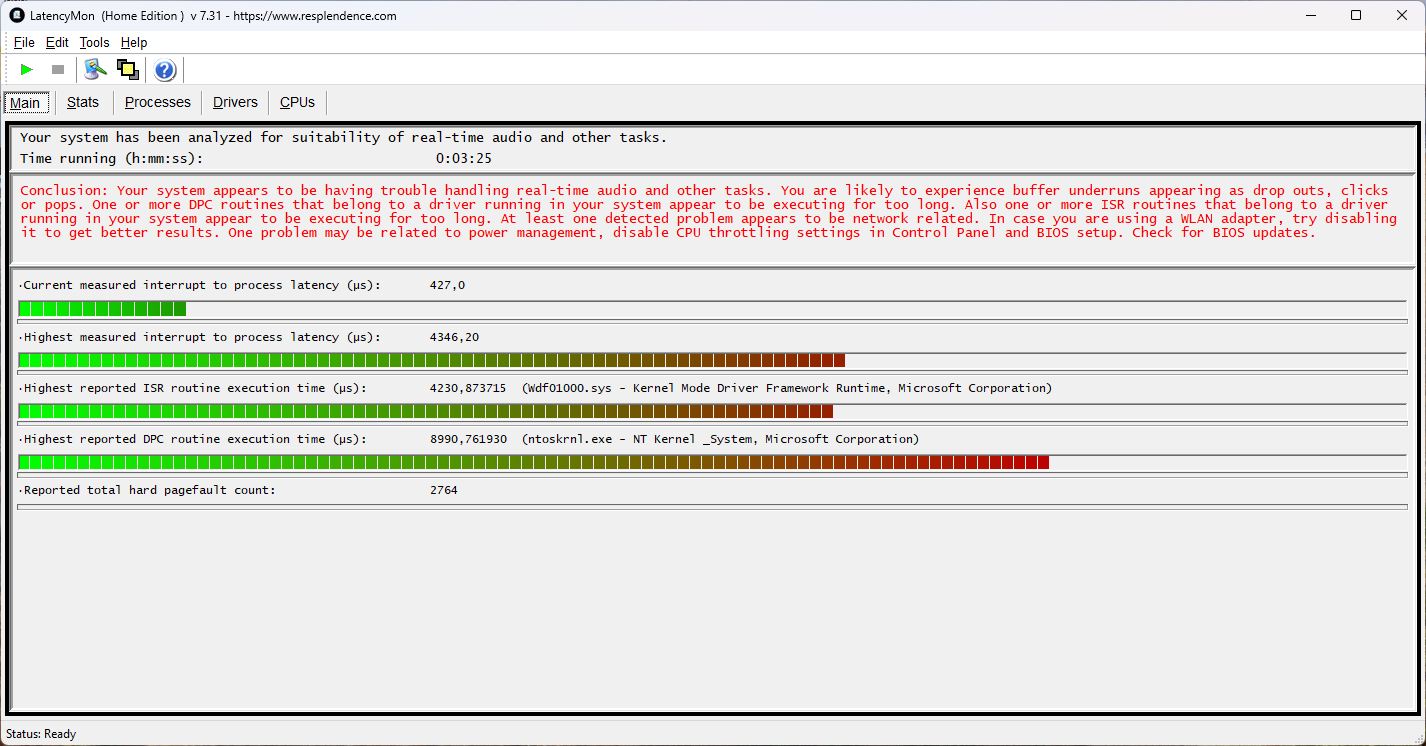
Task: Start the latency monitor with green play button
Action: [27, 69]
